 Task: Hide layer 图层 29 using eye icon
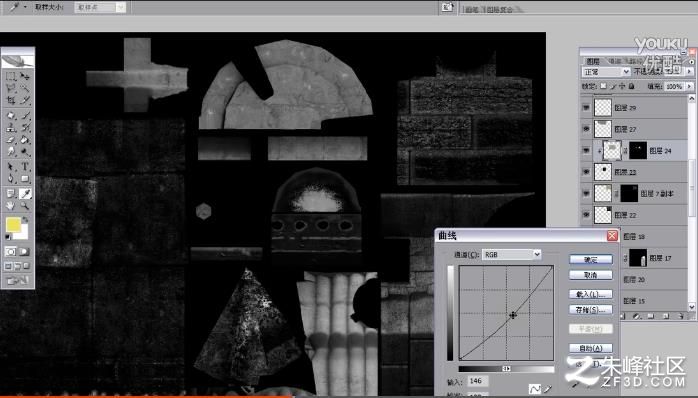coord(586,108)
